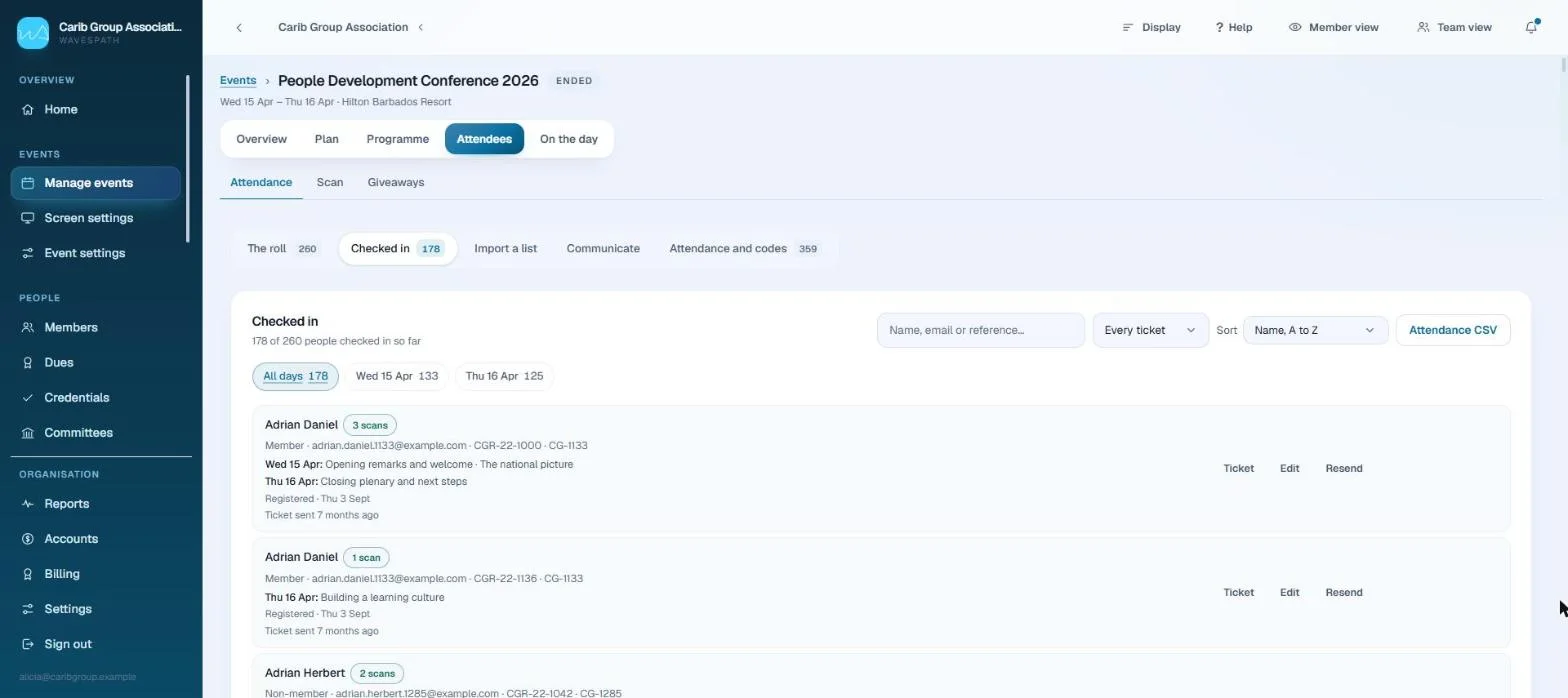Click the Credentials checkmark icon
The width and height of the screenshot is (1568, 698).
[28, 397]
